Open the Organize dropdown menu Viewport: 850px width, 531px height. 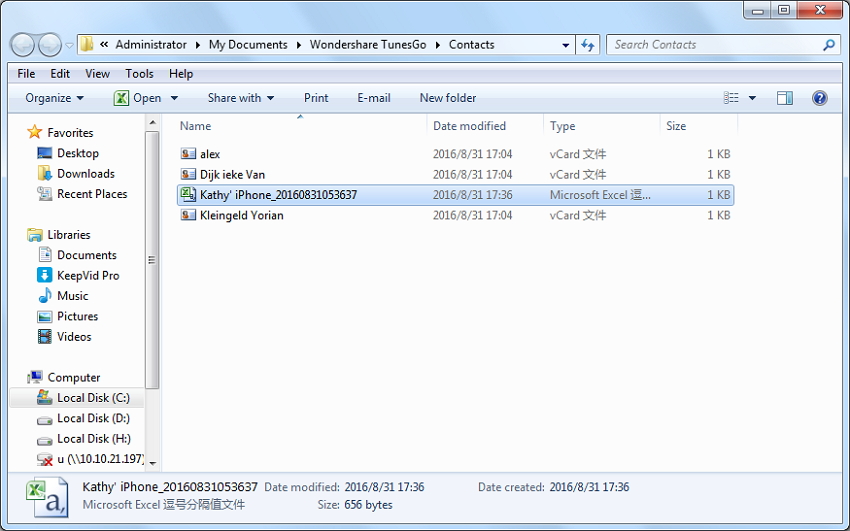click(54, 98)
